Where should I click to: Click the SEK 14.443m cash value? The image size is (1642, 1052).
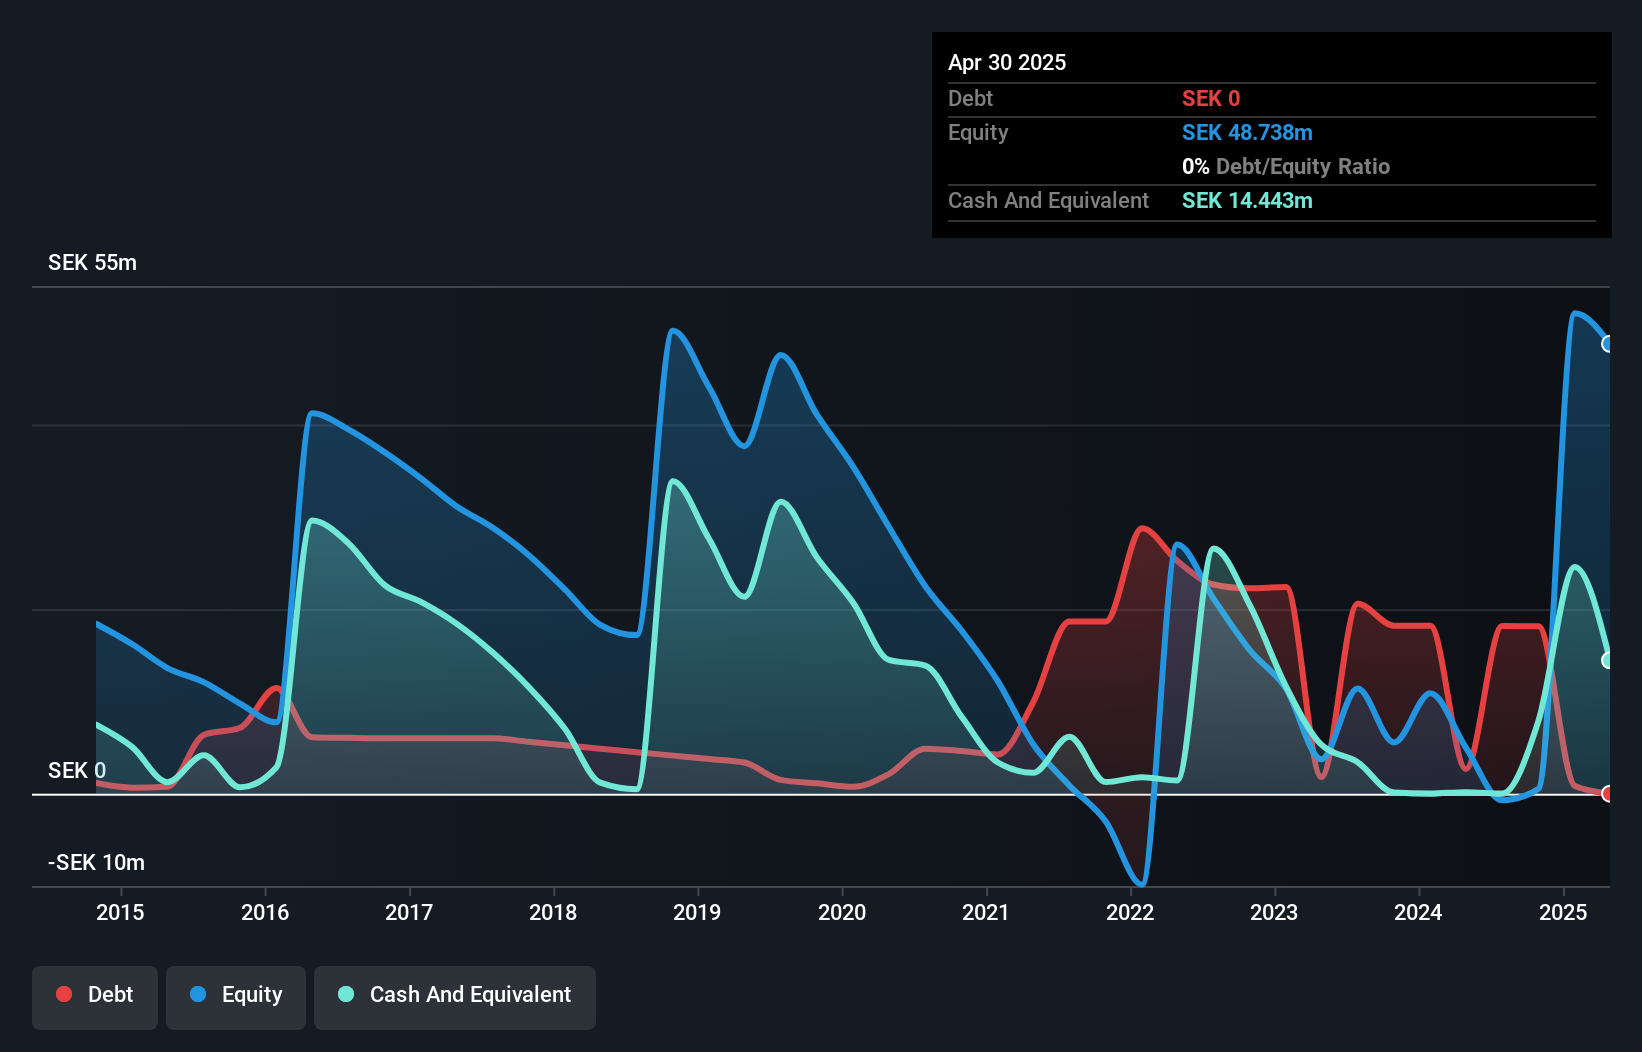point(1247,201)
